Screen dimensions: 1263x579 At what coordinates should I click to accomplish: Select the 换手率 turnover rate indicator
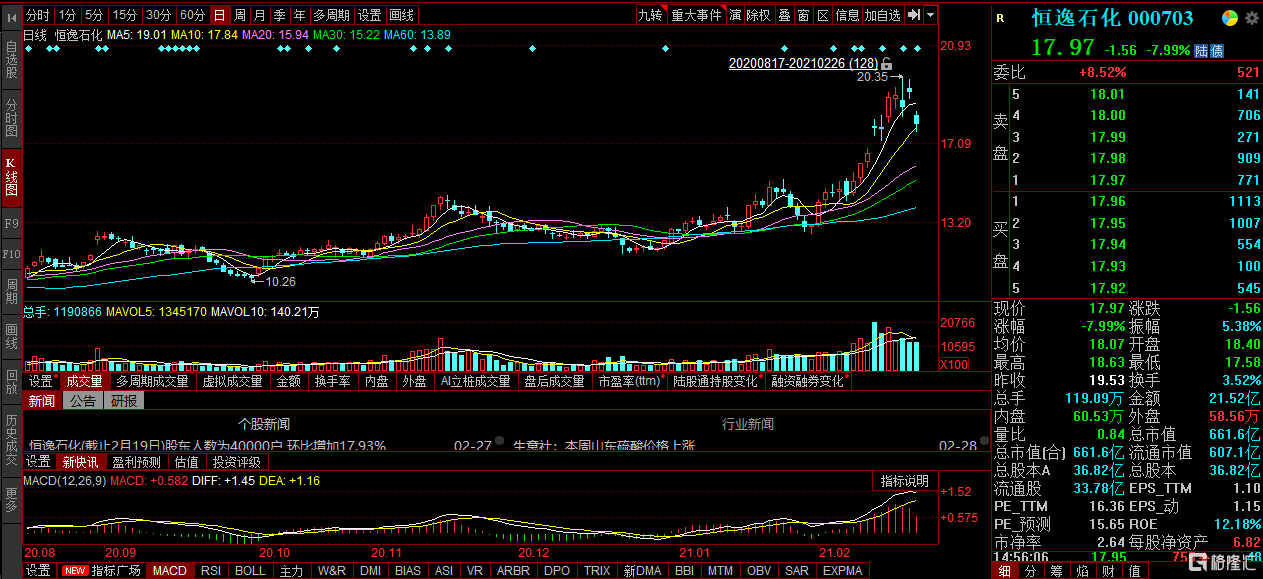click(x=332, y=381)
